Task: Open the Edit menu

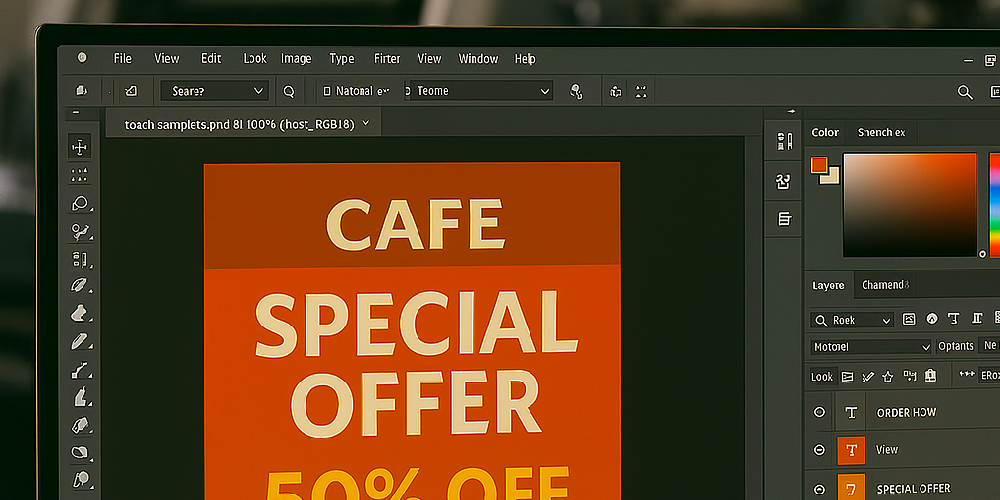Action: click(211, 59)
